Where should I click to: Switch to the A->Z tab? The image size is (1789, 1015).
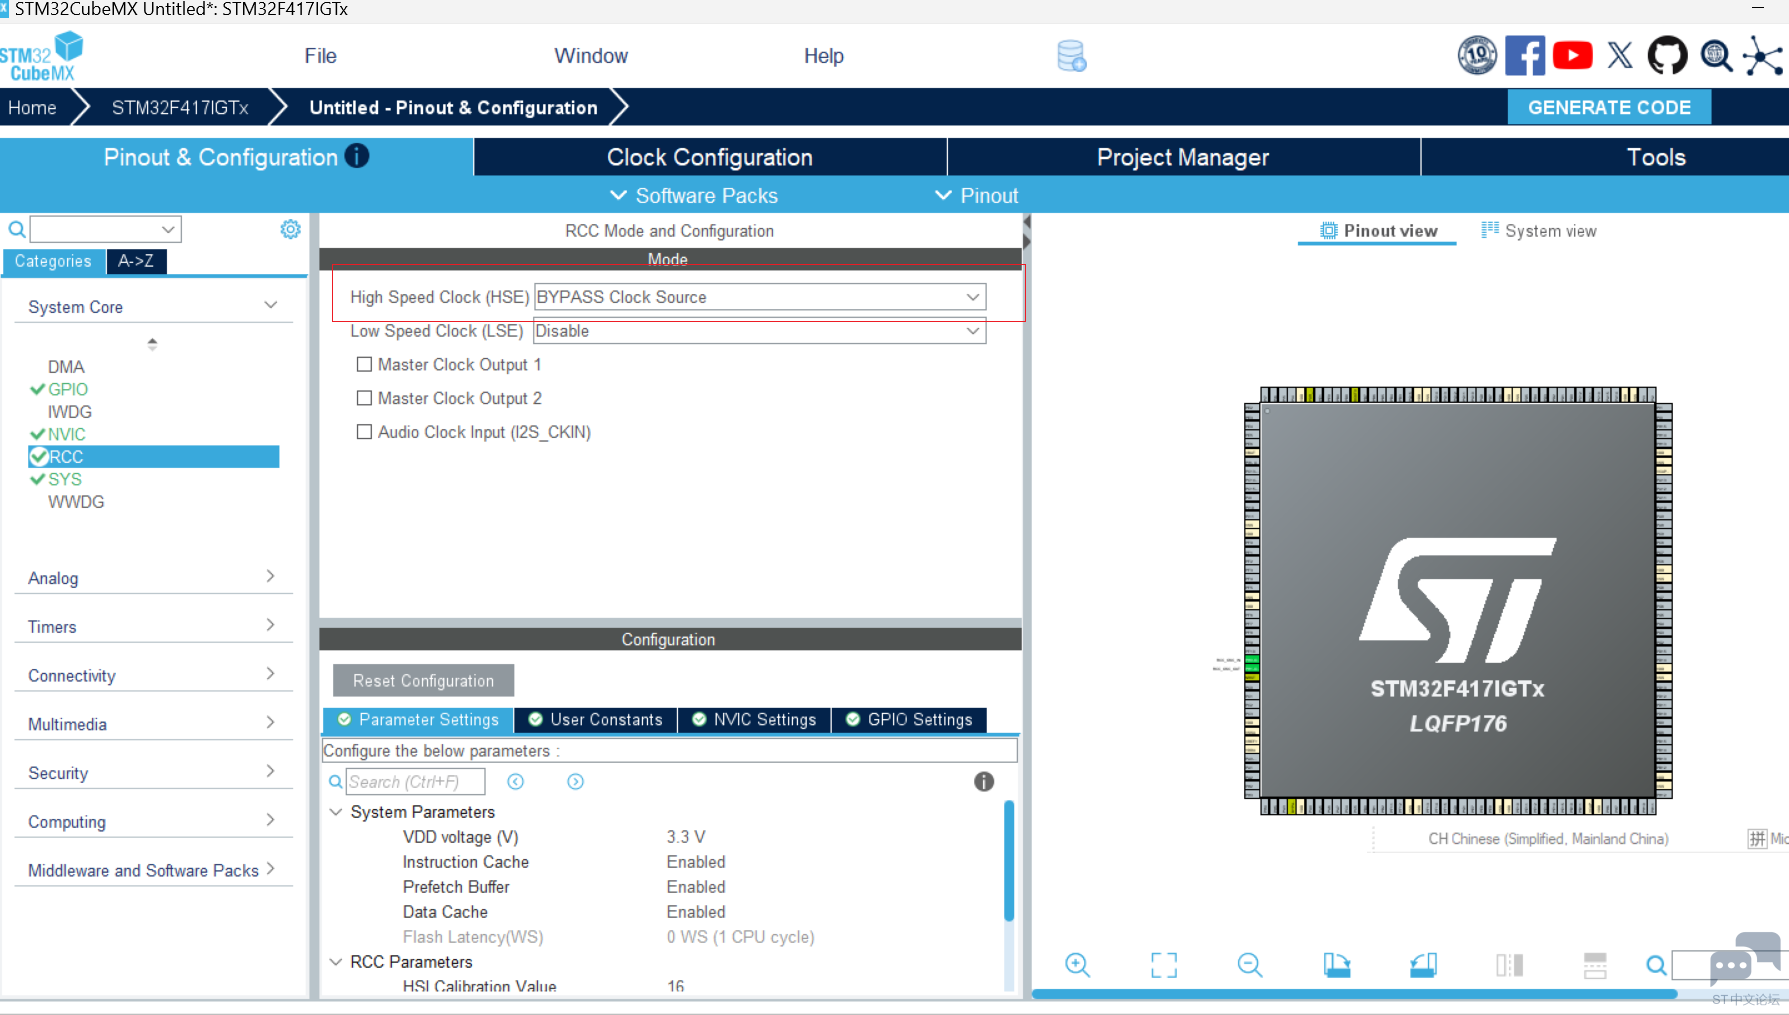(x=136, y=261)
